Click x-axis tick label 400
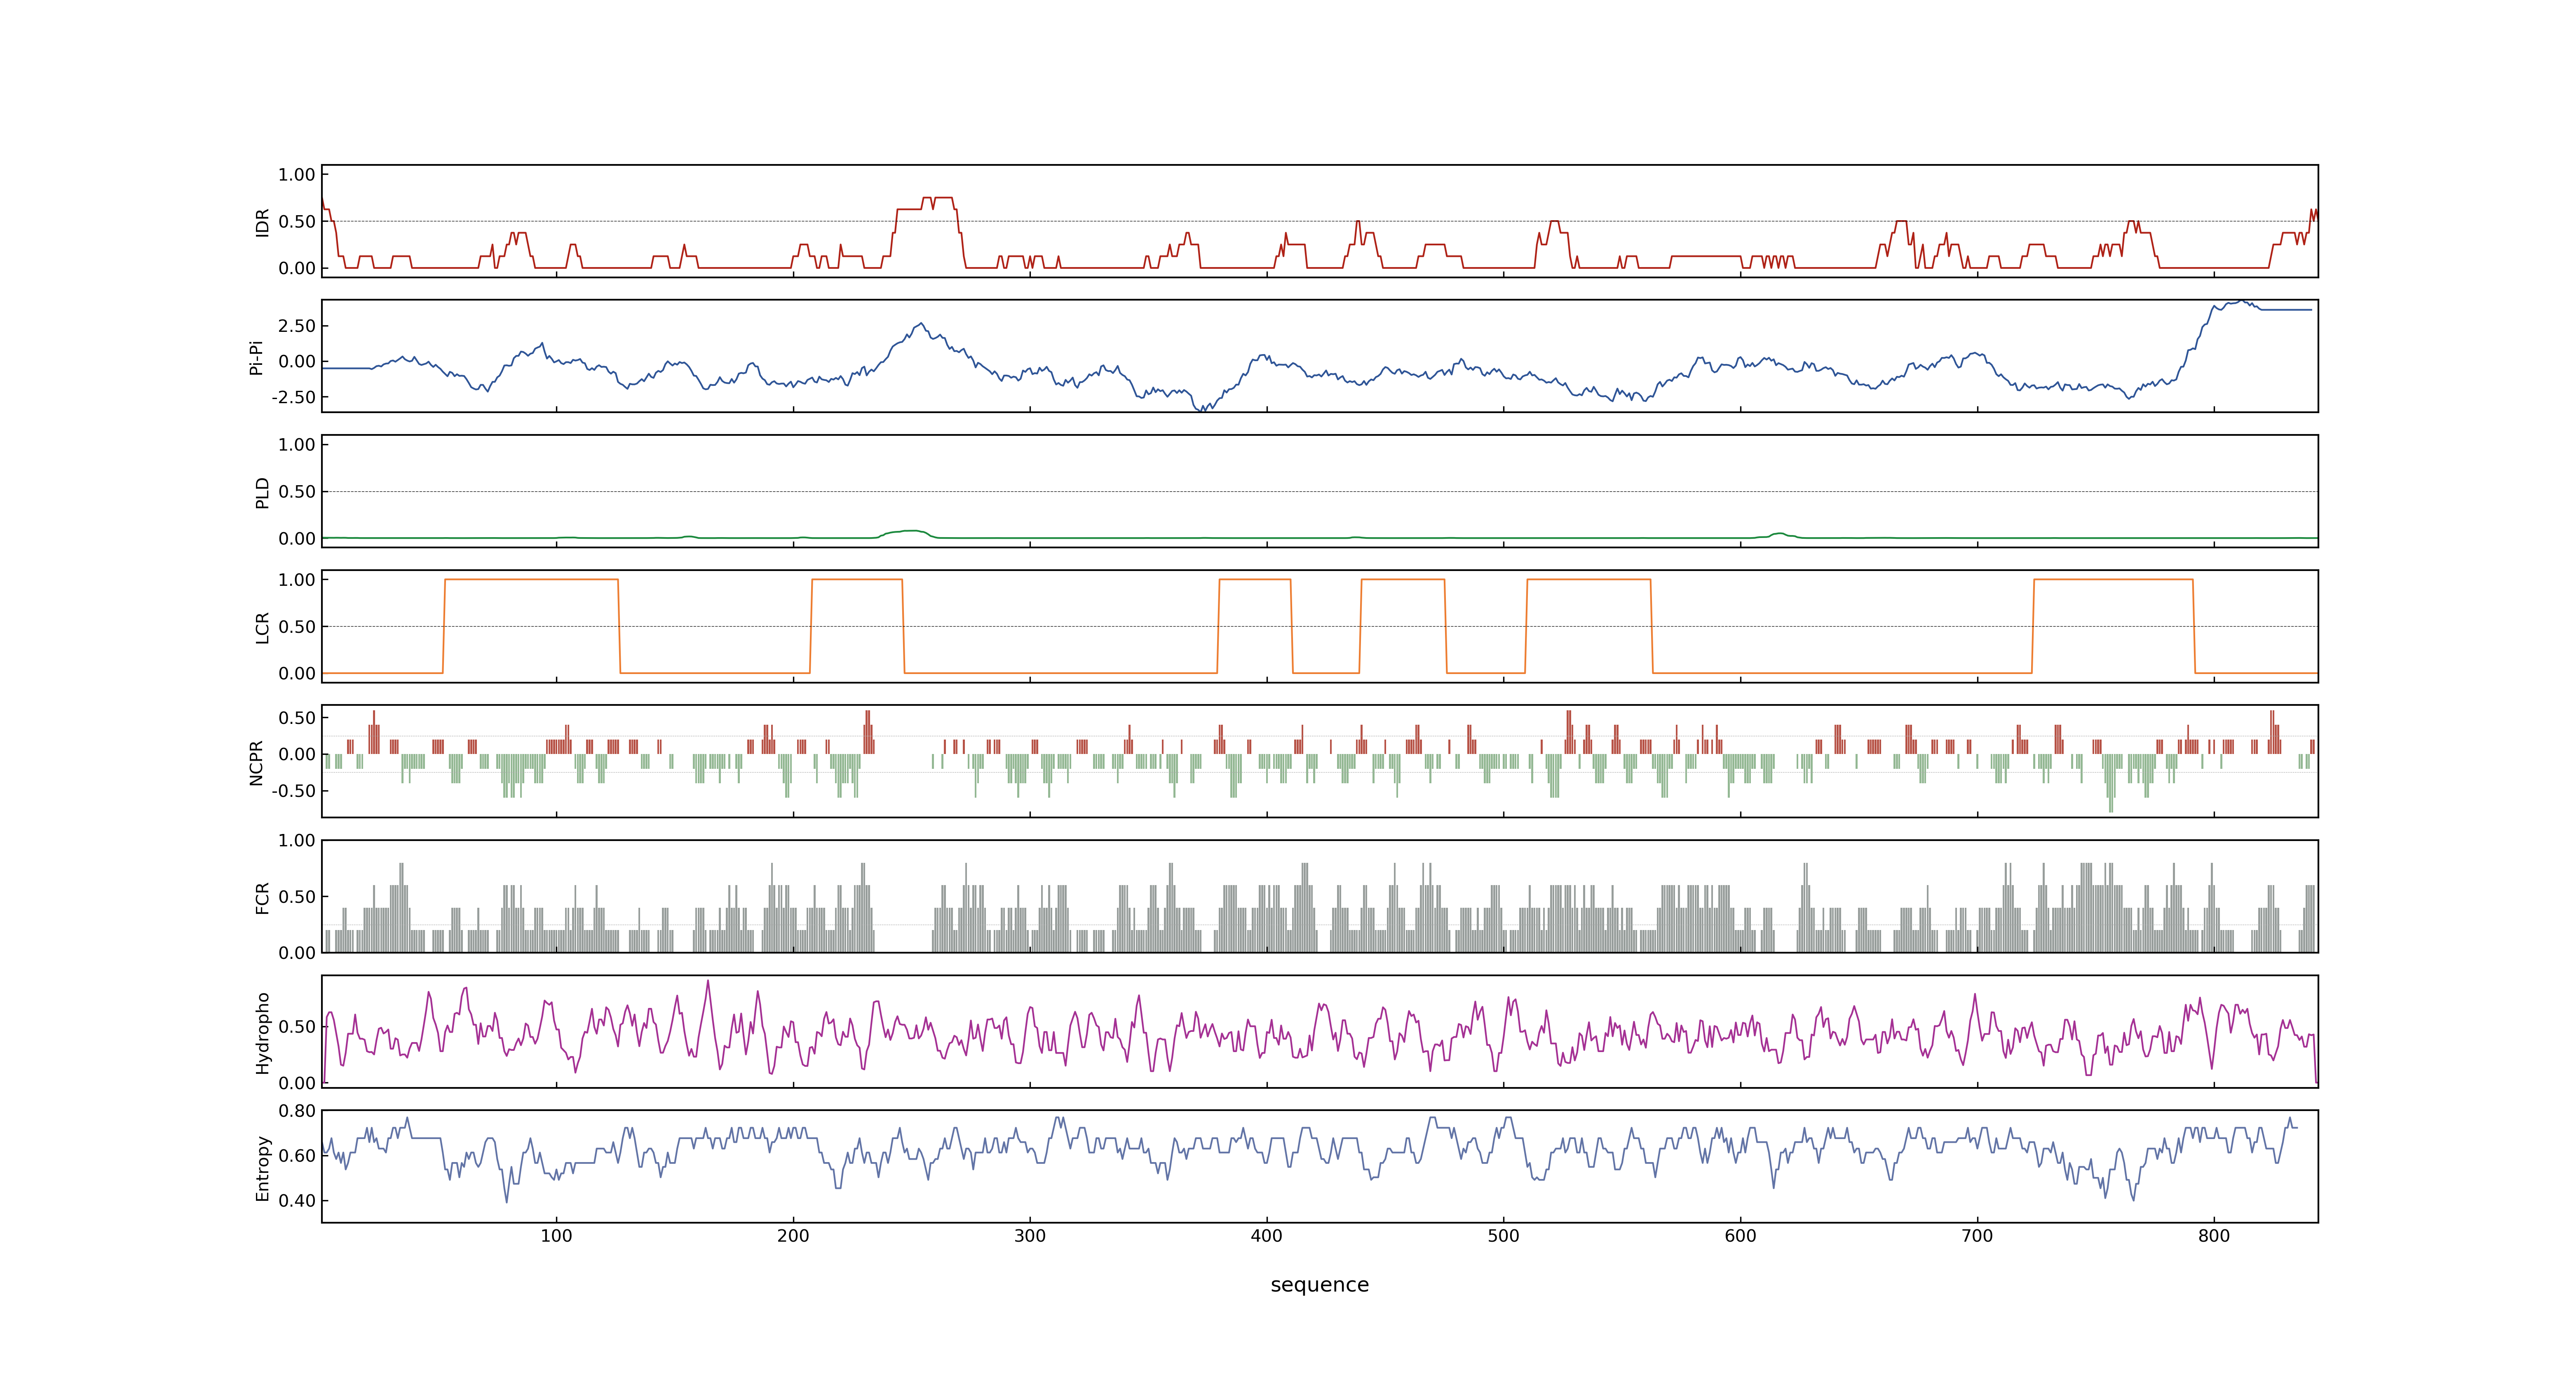The width and height of the screenshot is (2576, 1374). point(1267,1236)
